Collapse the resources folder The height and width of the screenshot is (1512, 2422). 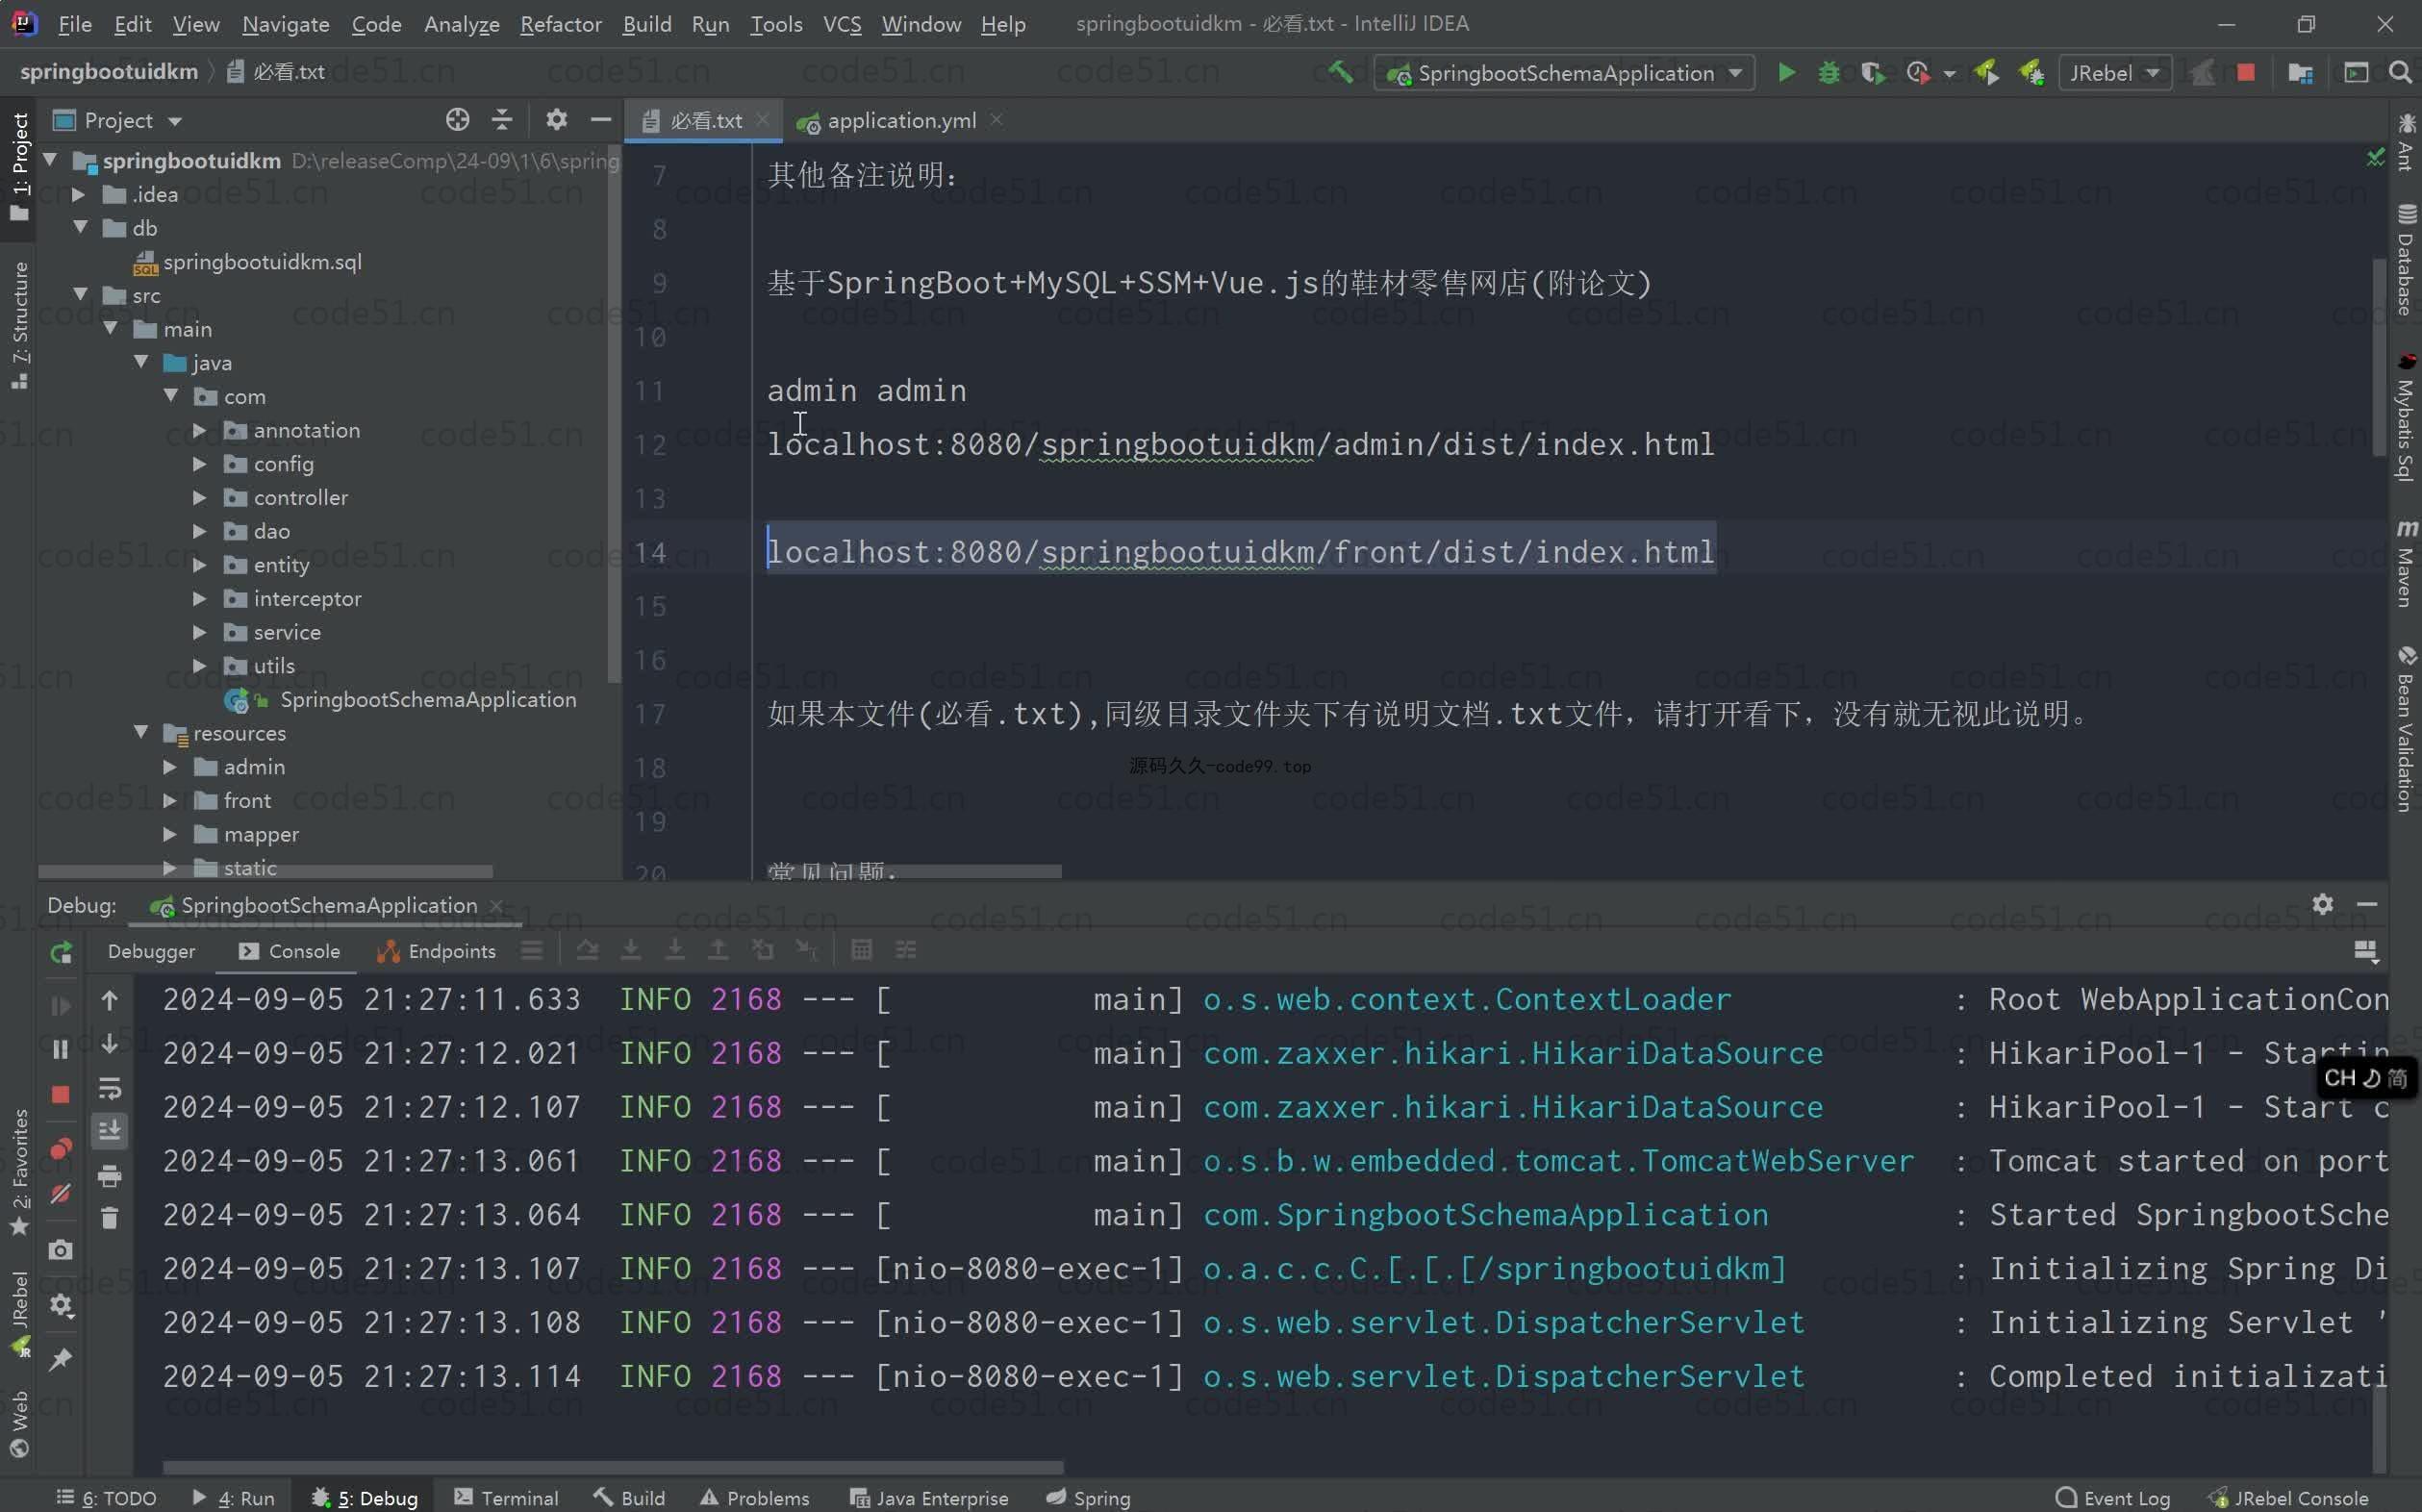pyautogui.click(x=141, y=733)
